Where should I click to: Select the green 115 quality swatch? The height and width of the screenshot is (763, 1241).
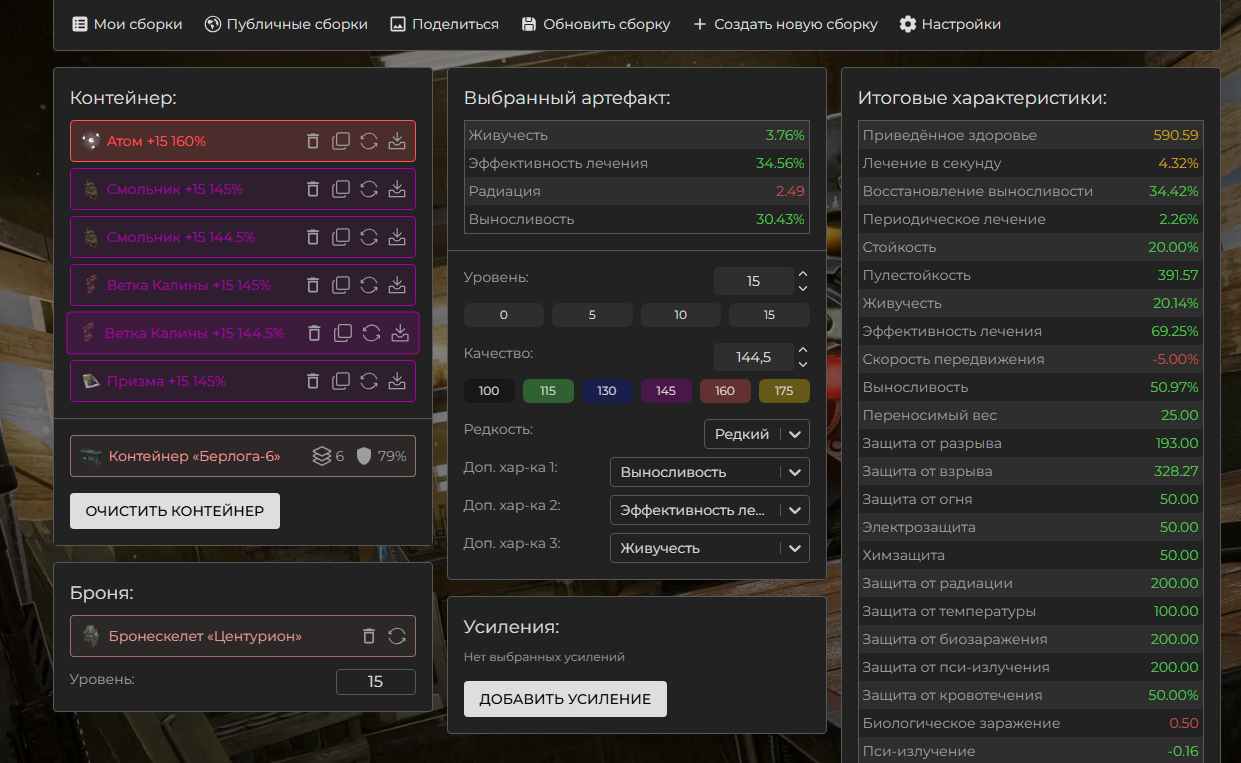(548, 391)
